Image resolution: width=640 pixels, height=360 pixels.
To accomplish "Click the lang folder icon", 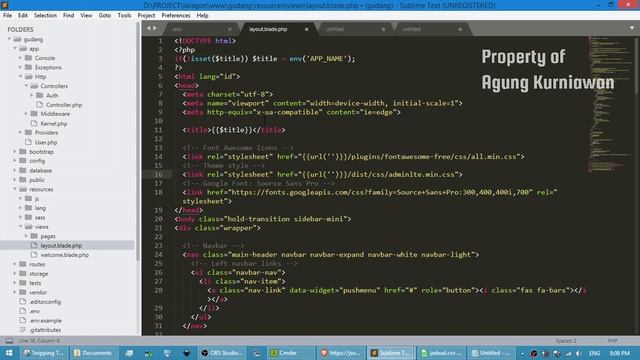I will point(28,208).
